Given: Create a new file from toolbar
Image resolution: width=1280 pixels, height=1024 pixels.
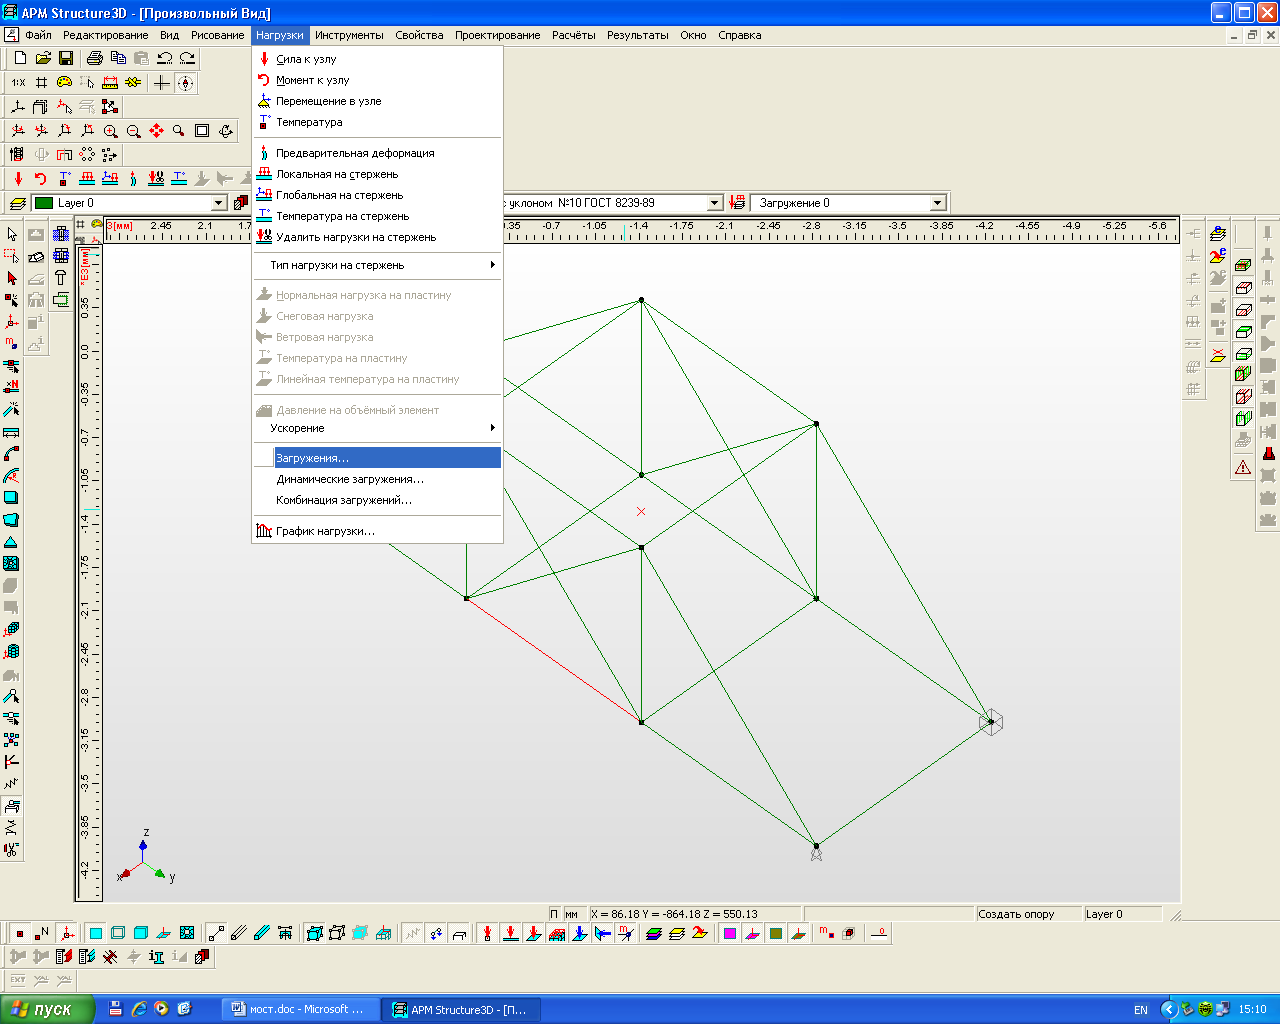Looking at the screenshot, I should (20, 58).
